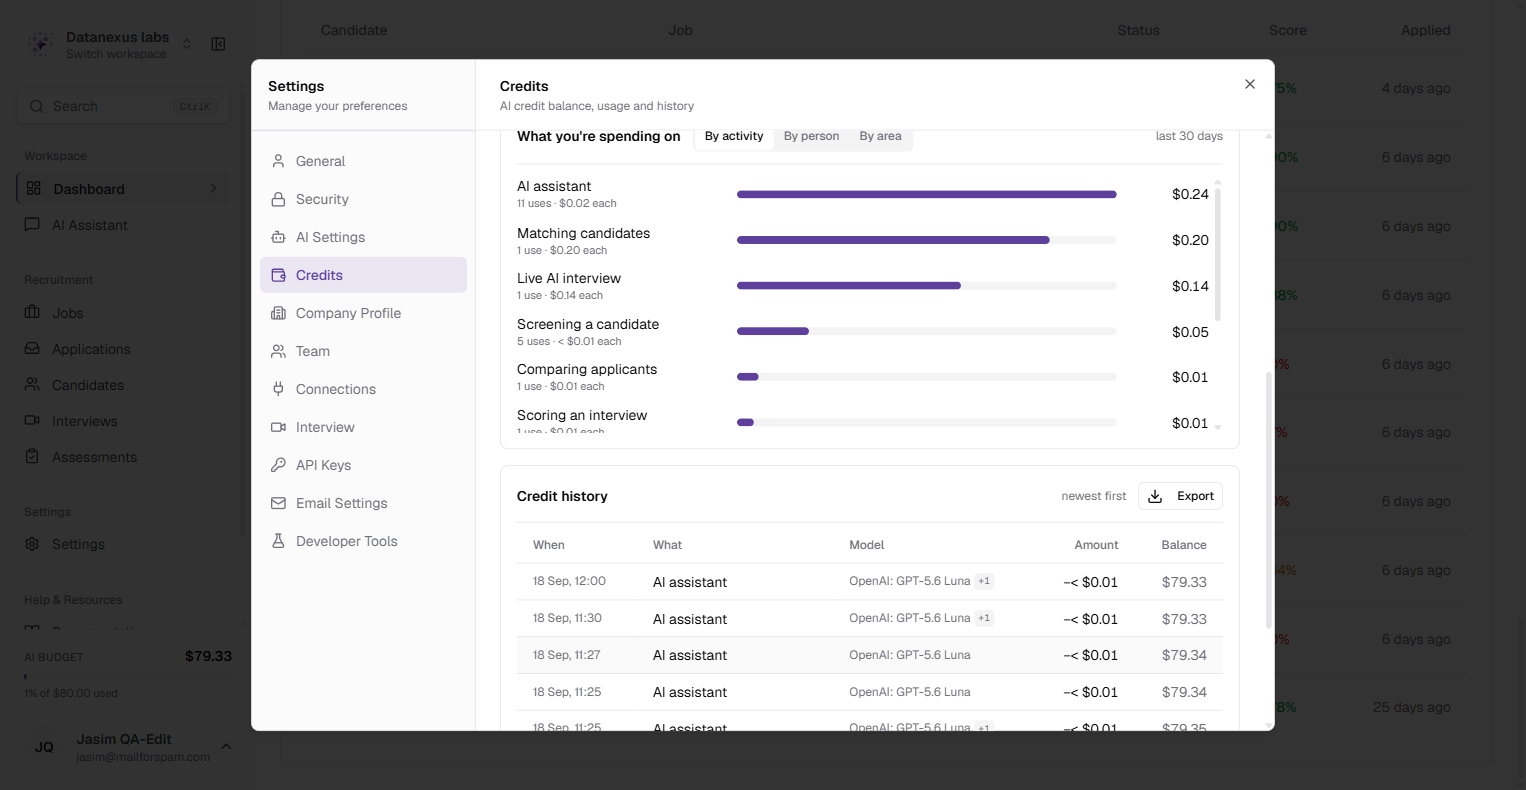Click the AI assistant spending bar
Viewport: 1526px width, 790px height.
pyautogui.click(x=926, y=194)
